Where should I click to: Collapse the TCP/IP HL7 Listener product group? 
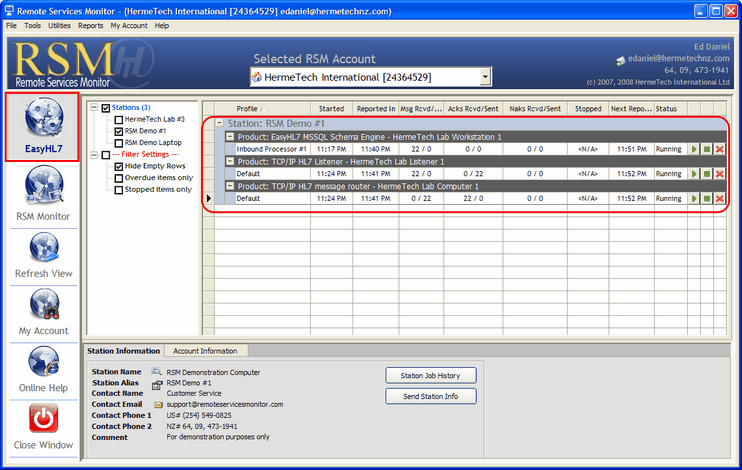point(230,161)
